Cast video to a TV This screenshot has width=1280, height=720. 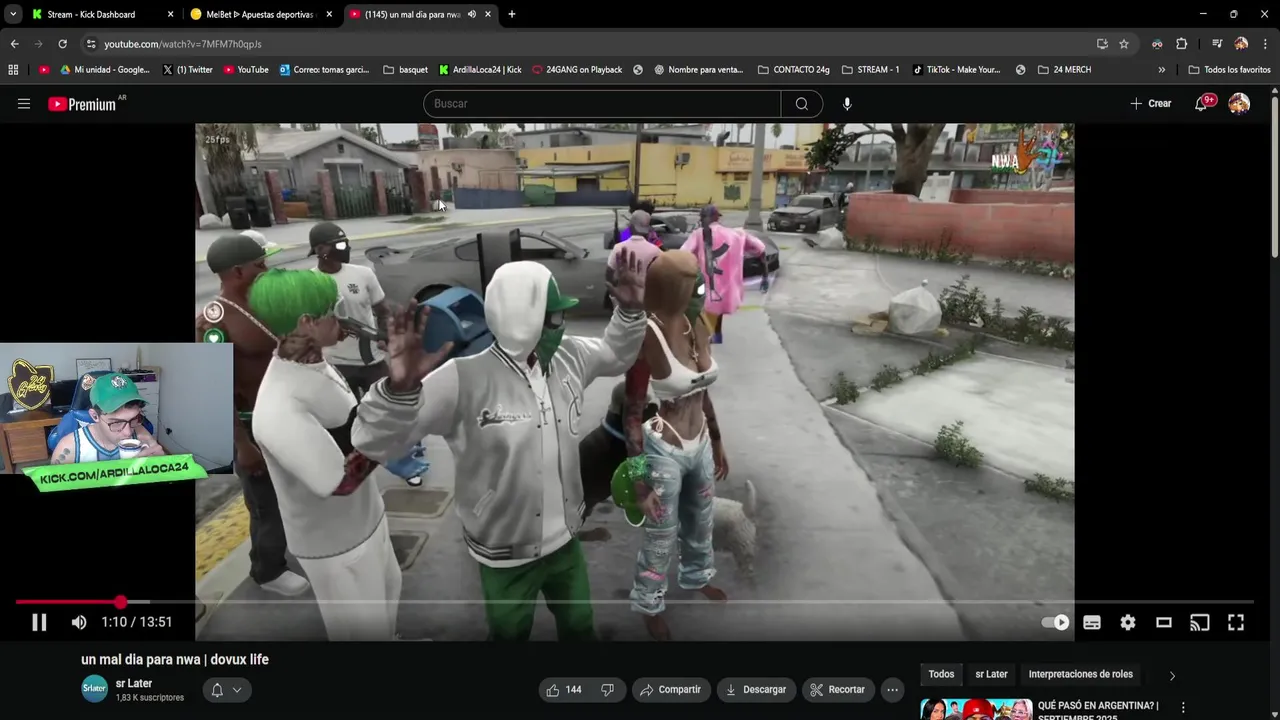click(x=1200, y=622)
